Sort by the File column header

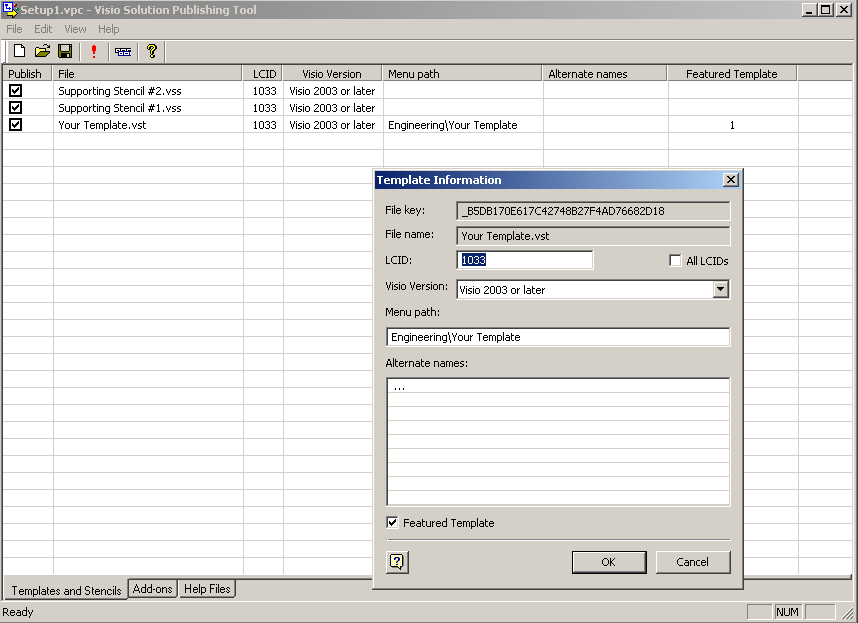click(x=147, y=73)
